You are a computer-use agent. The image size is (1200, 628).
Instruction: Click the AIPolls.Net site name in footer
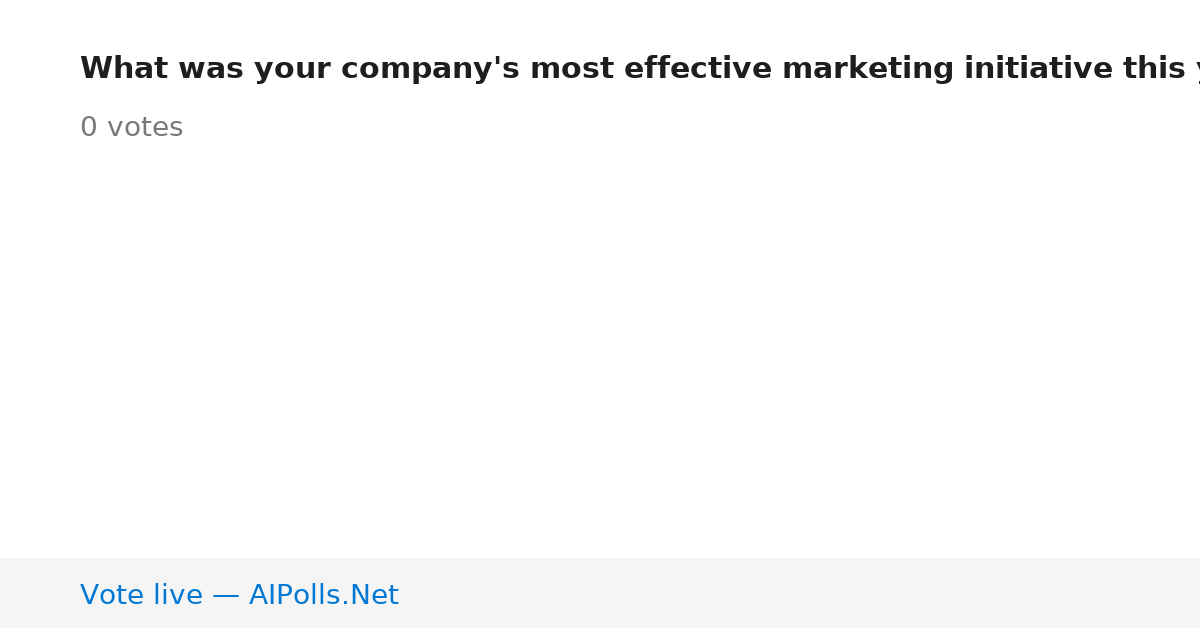pyautogui.click(x=323, y=595)
